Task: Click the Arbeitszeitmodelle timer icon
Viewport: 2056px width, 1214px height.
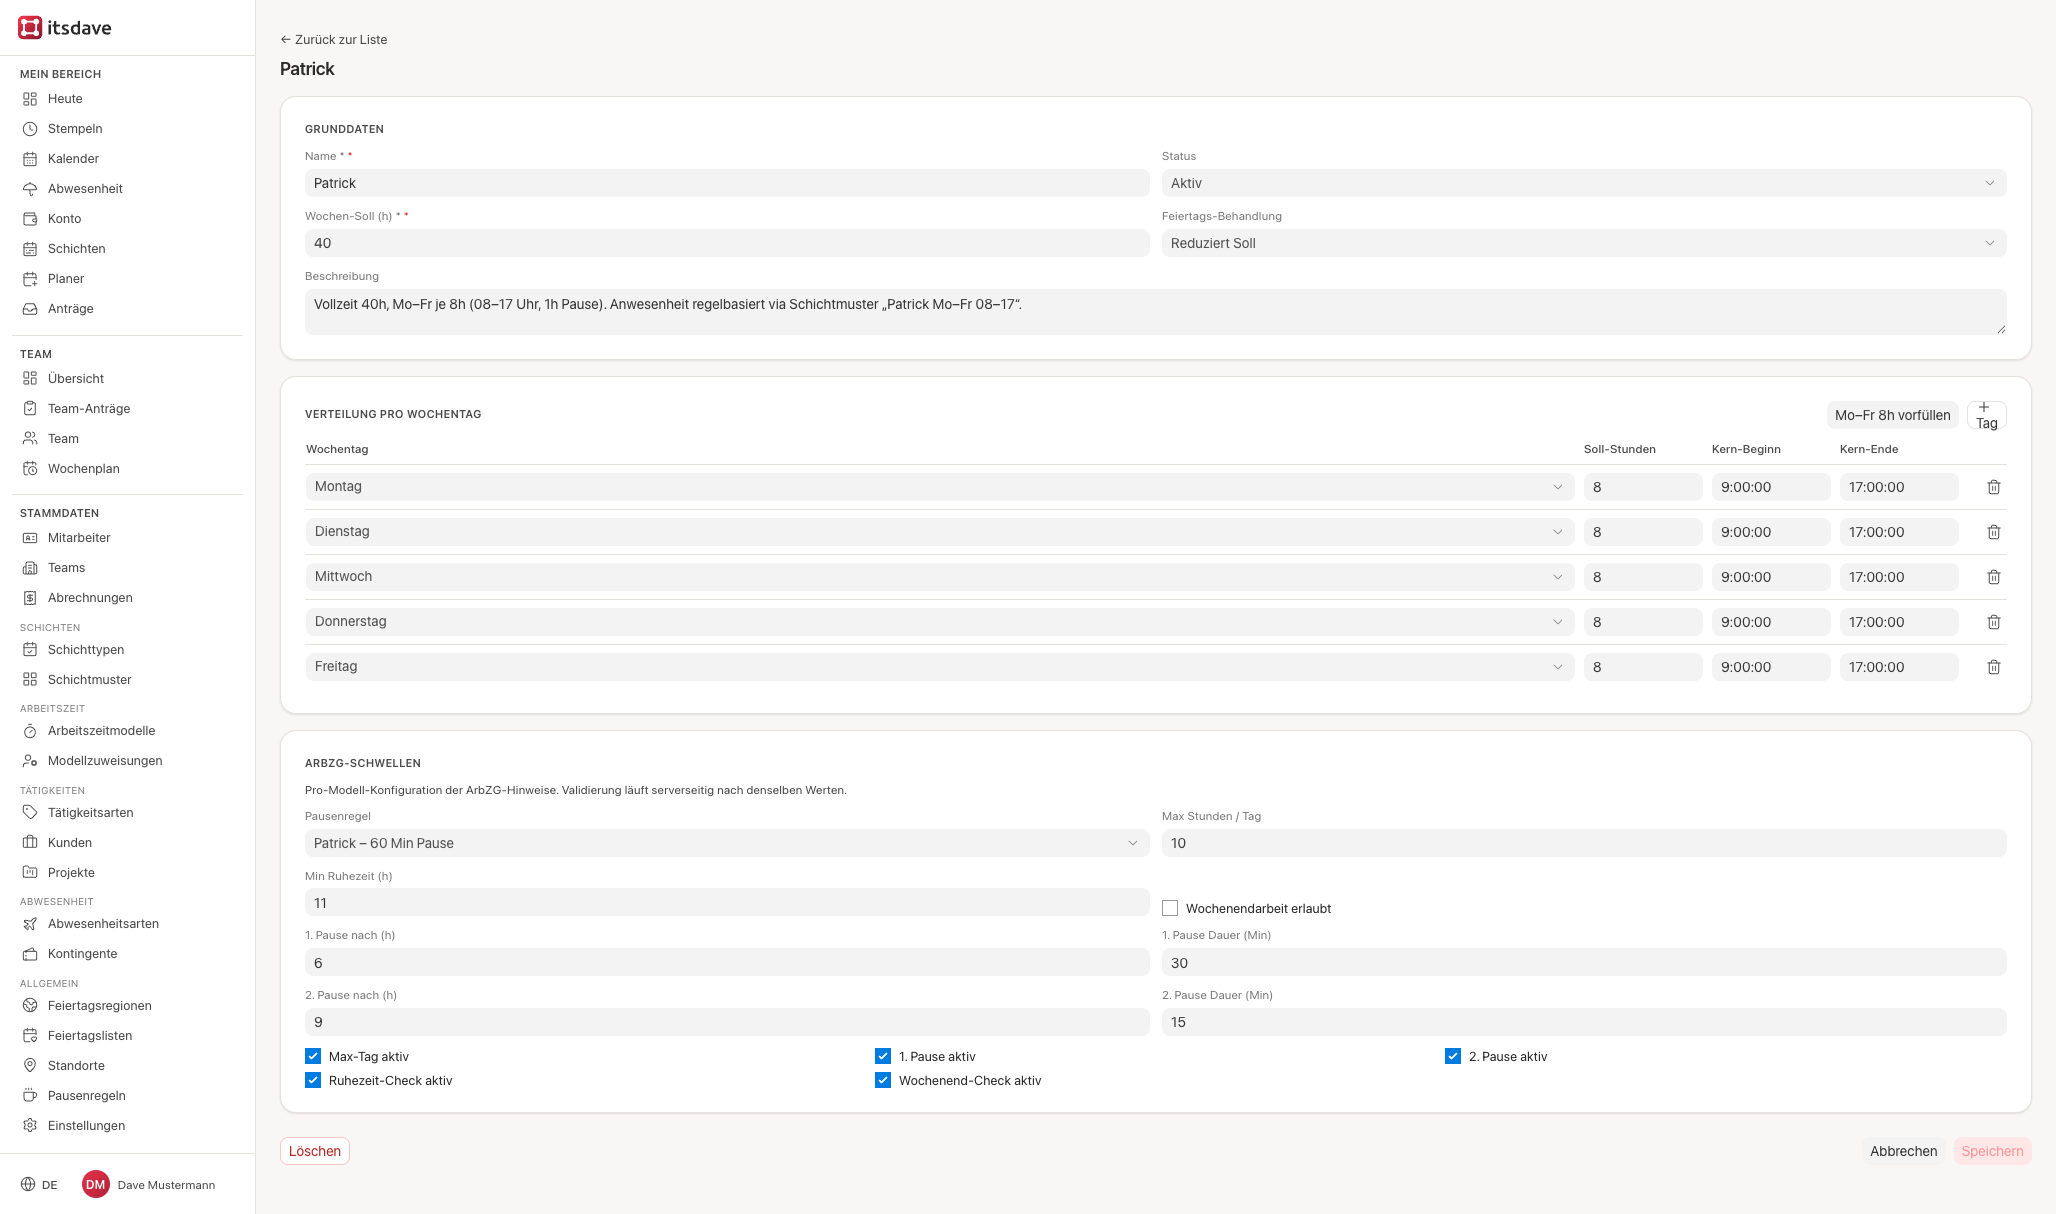Action: pos(30,731)
